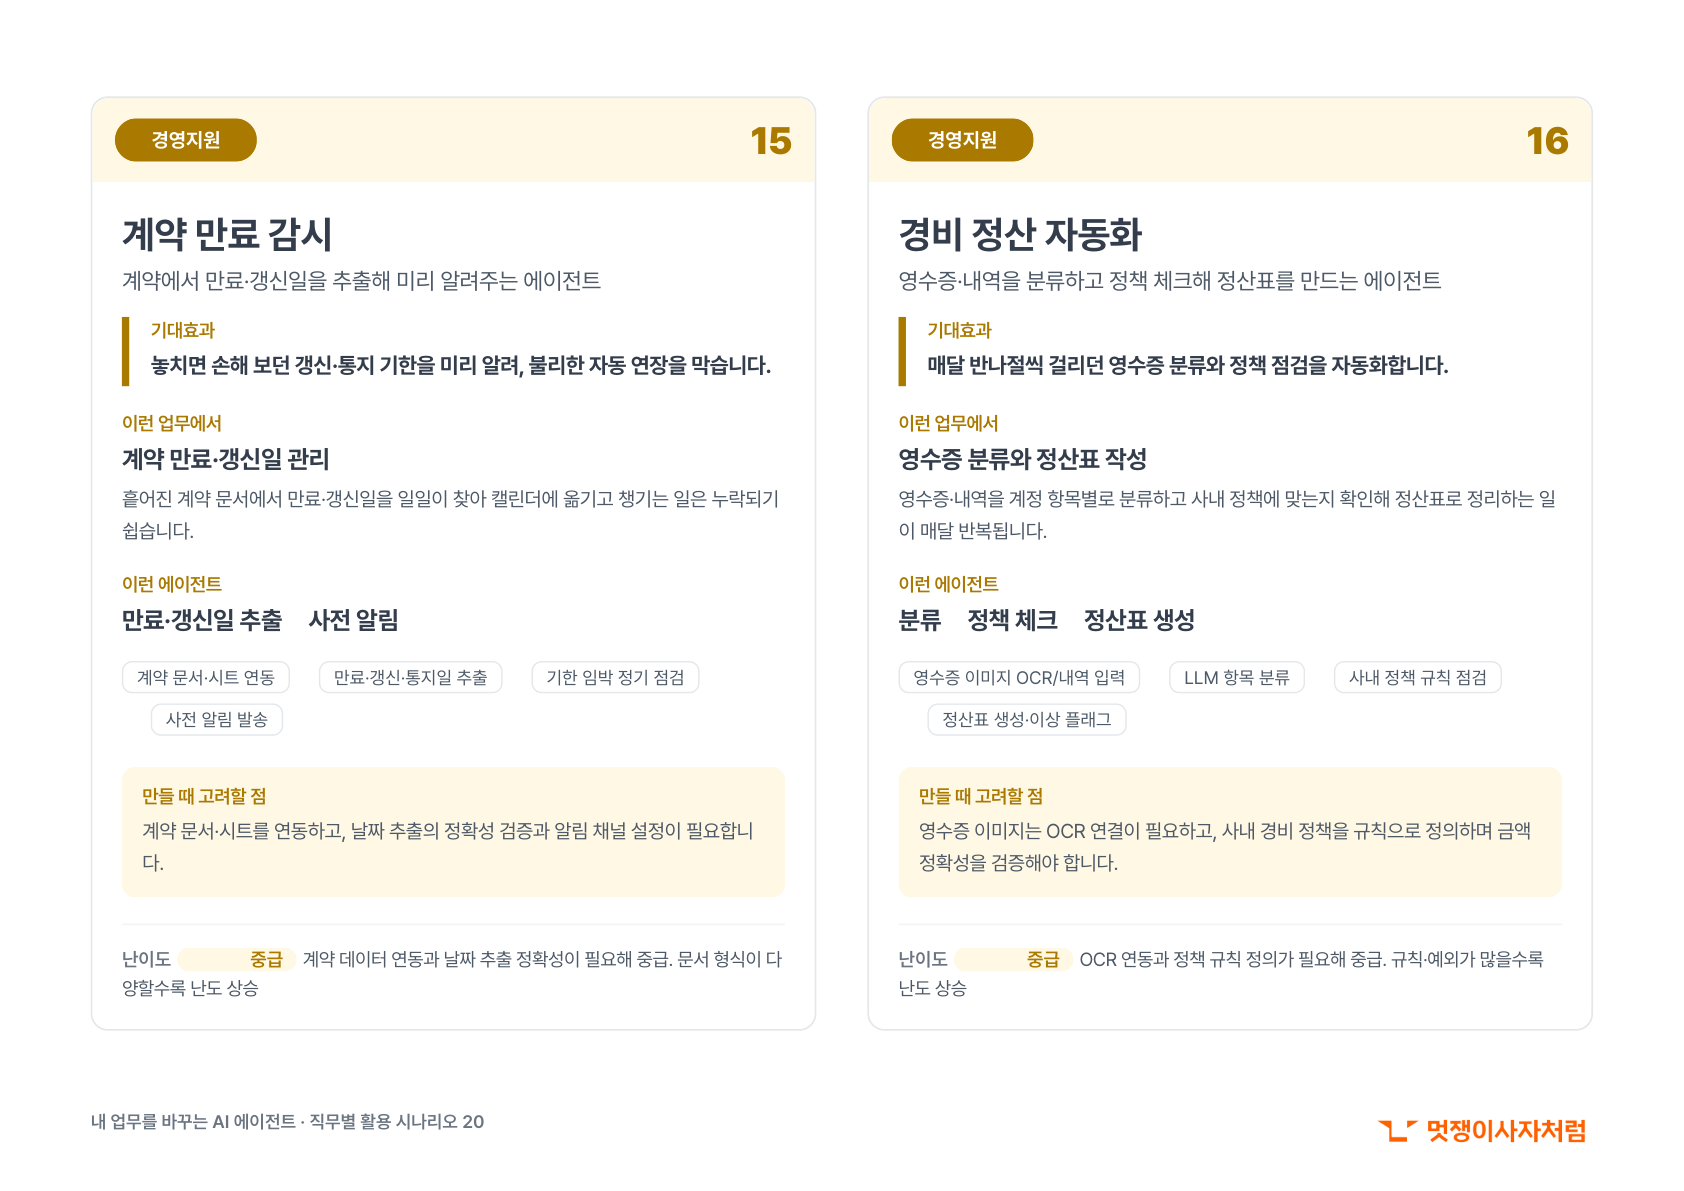The image size is (1684, 1191).
Task: Click the 정산표 생성·이상 플래그 tag
Action: click(1027, 719)
